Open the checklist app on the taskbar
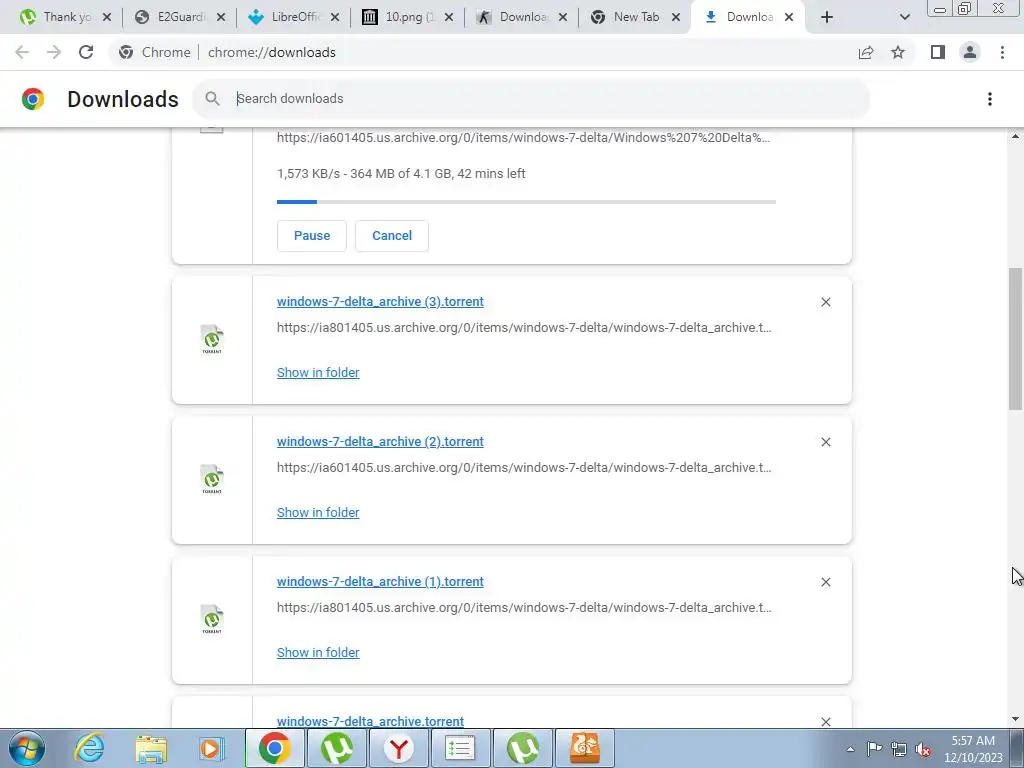 pos(460,748)
